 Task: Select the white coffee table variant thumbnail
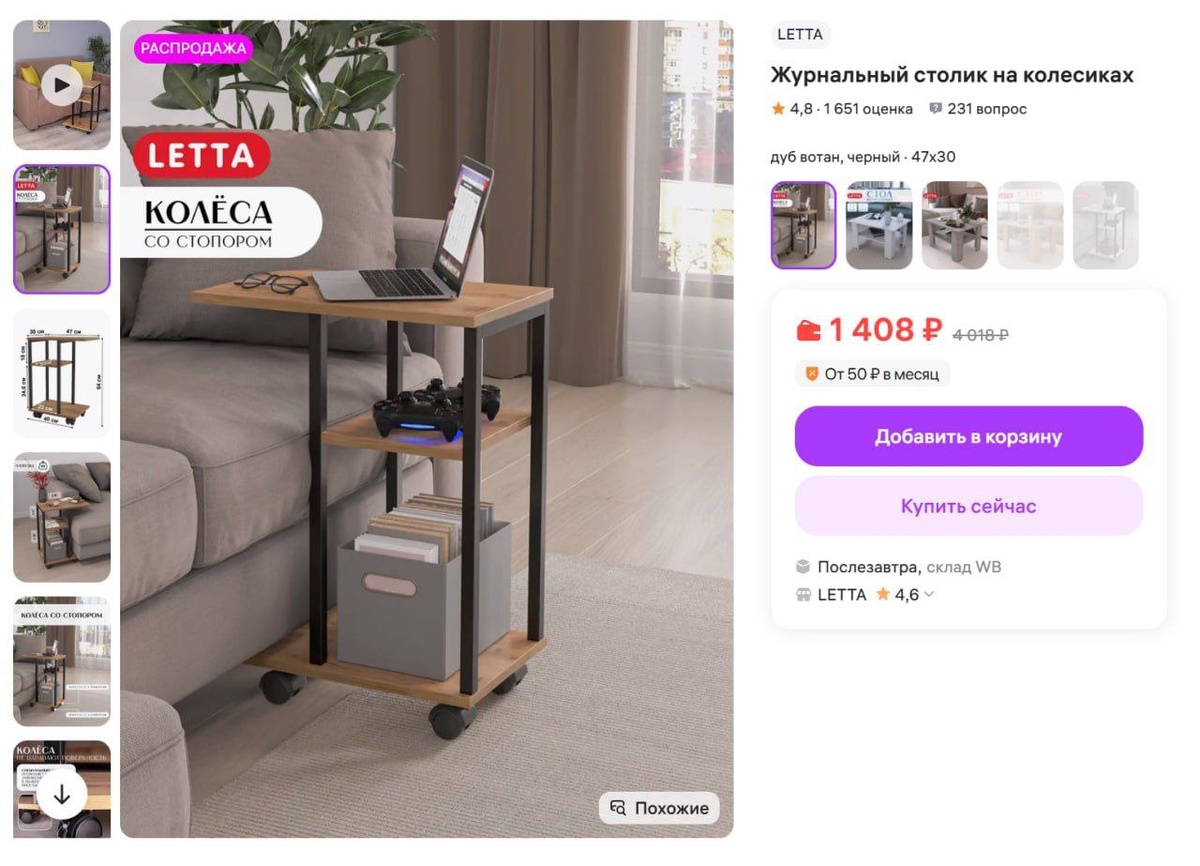click(x=879, y=225)
